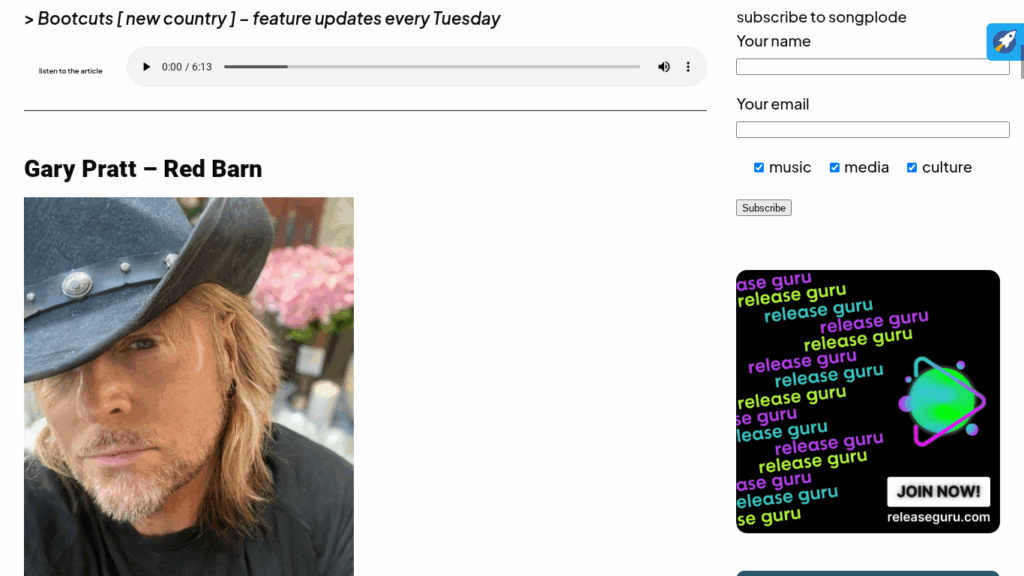Click the Bootcuts new country headline
This screenshot has width=1024, height=576.
click(x=262, y=18)
